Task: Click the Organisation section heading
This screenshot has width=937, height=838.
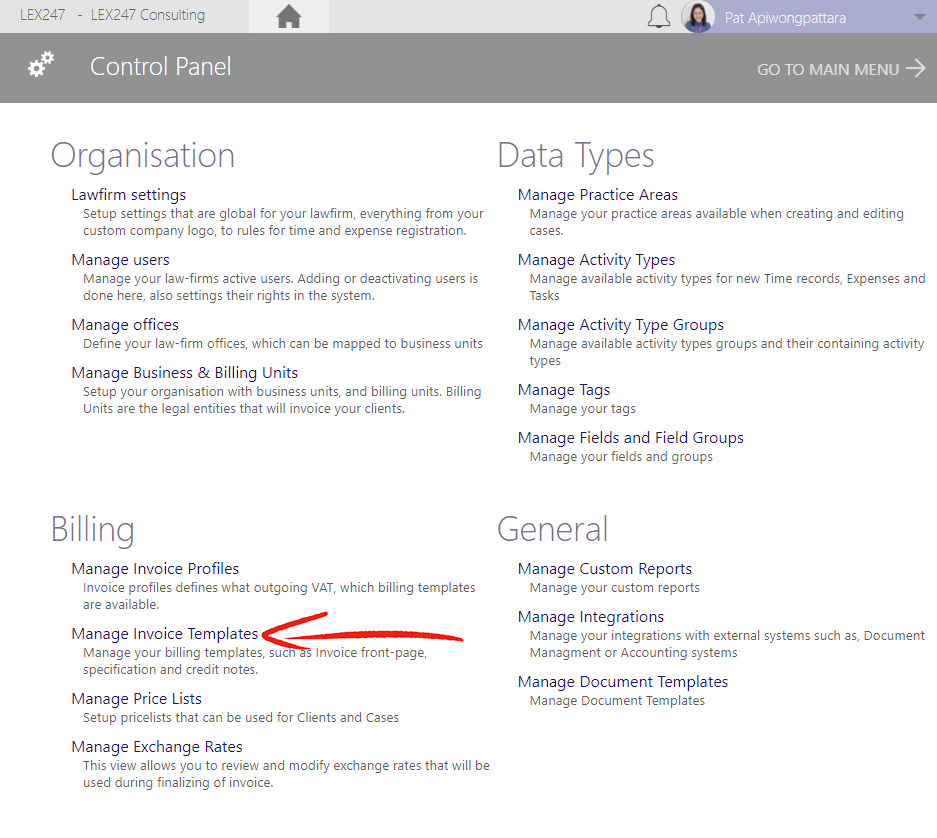Action: click(143, 155)
